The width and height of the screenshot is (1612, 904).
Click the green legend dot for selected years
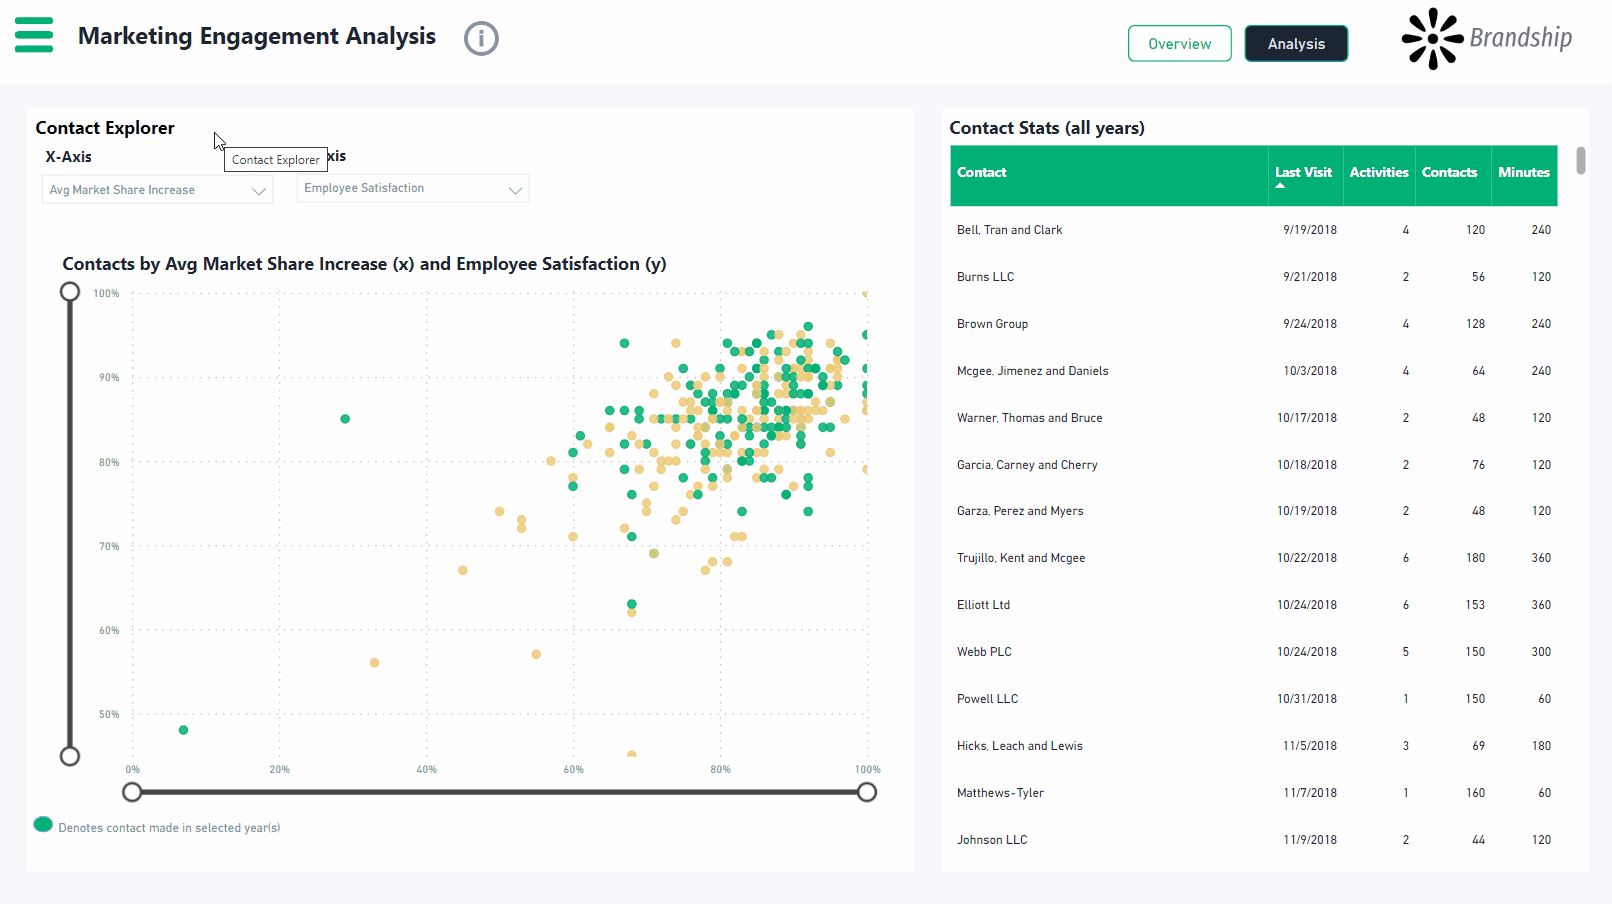(43, 824)
